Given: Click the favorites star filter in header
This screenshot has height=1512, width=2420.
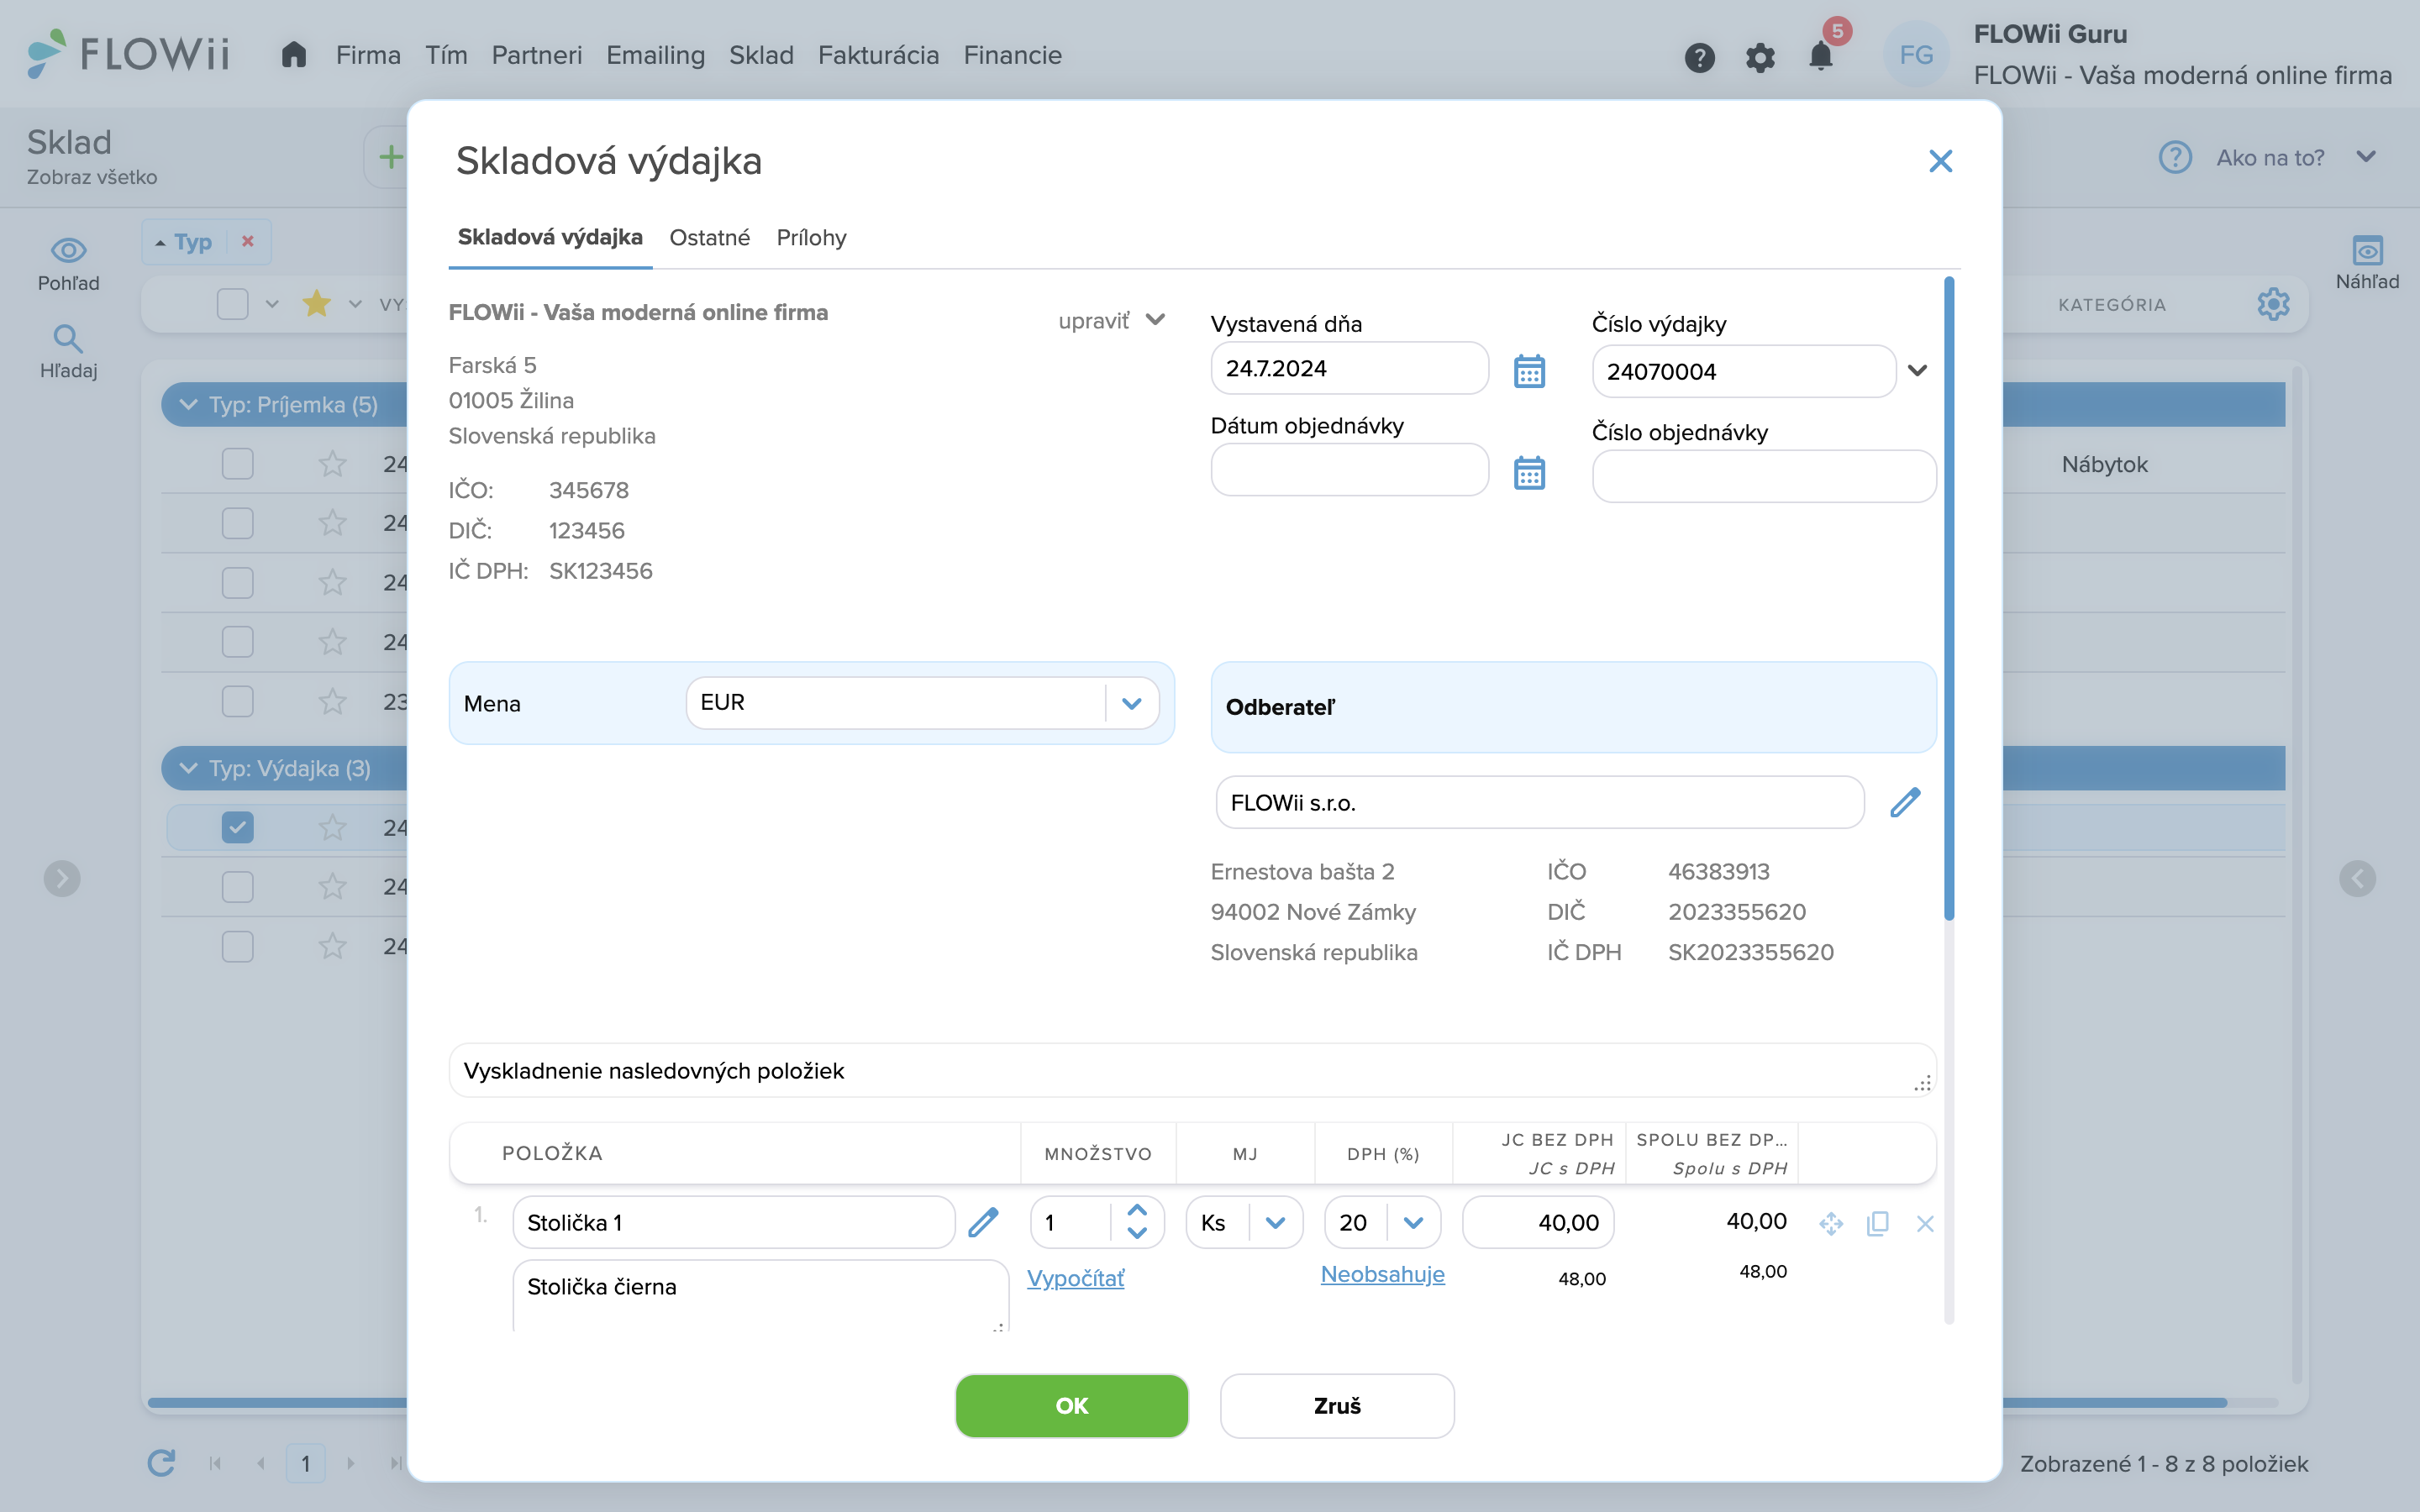Looking at the screenshot, I should pyautogui.click(x=317, y=303).
